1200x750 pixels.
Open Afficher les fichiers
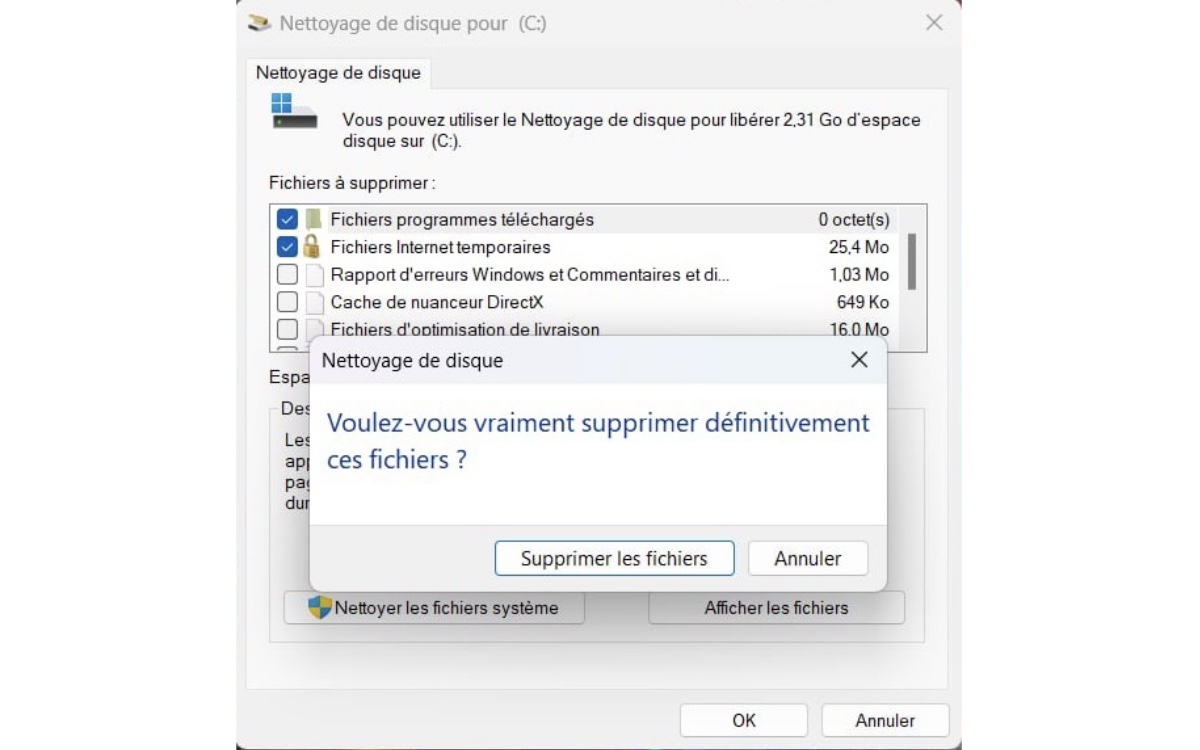(x=775, y=607)
